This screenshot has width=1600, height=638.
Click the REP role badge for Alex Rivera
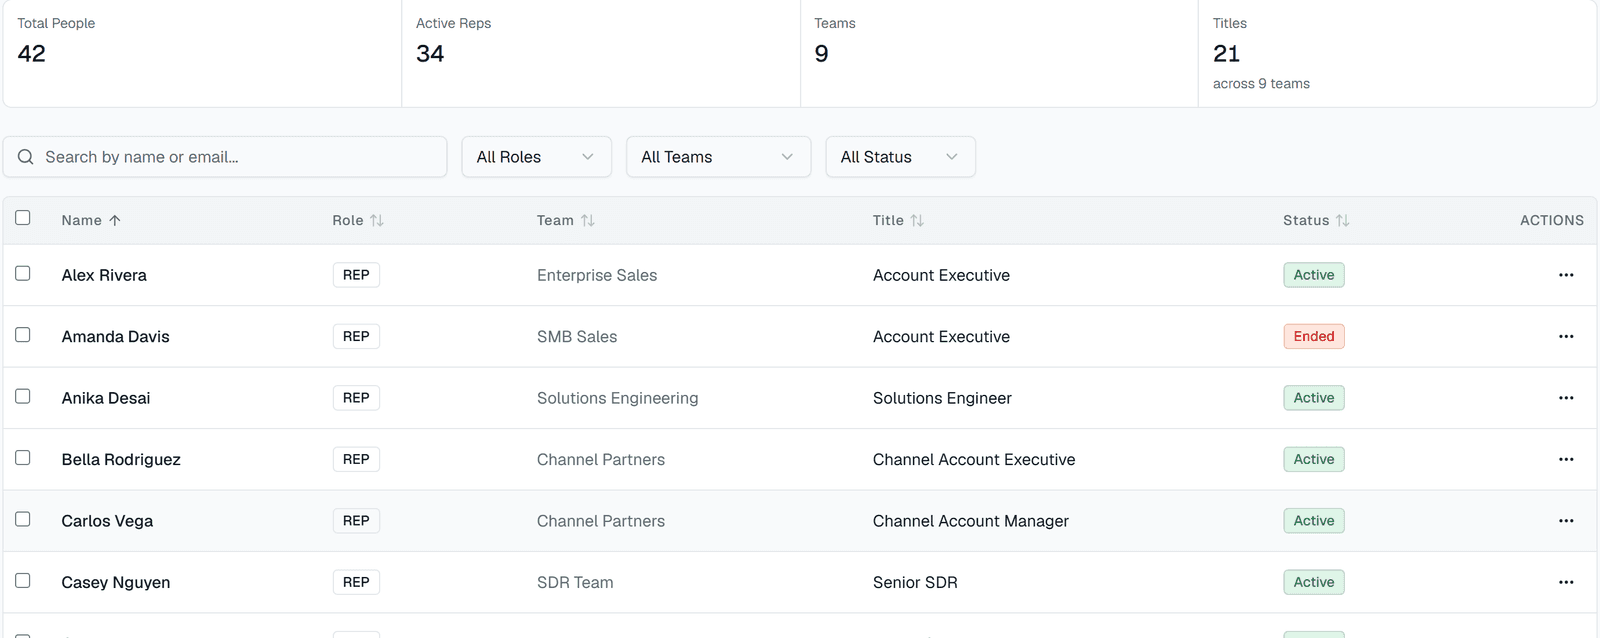(x=356, y=275)
